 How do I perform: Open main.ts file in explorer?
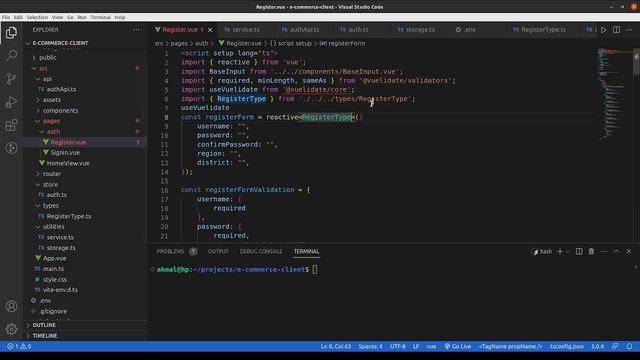(53, 269)
